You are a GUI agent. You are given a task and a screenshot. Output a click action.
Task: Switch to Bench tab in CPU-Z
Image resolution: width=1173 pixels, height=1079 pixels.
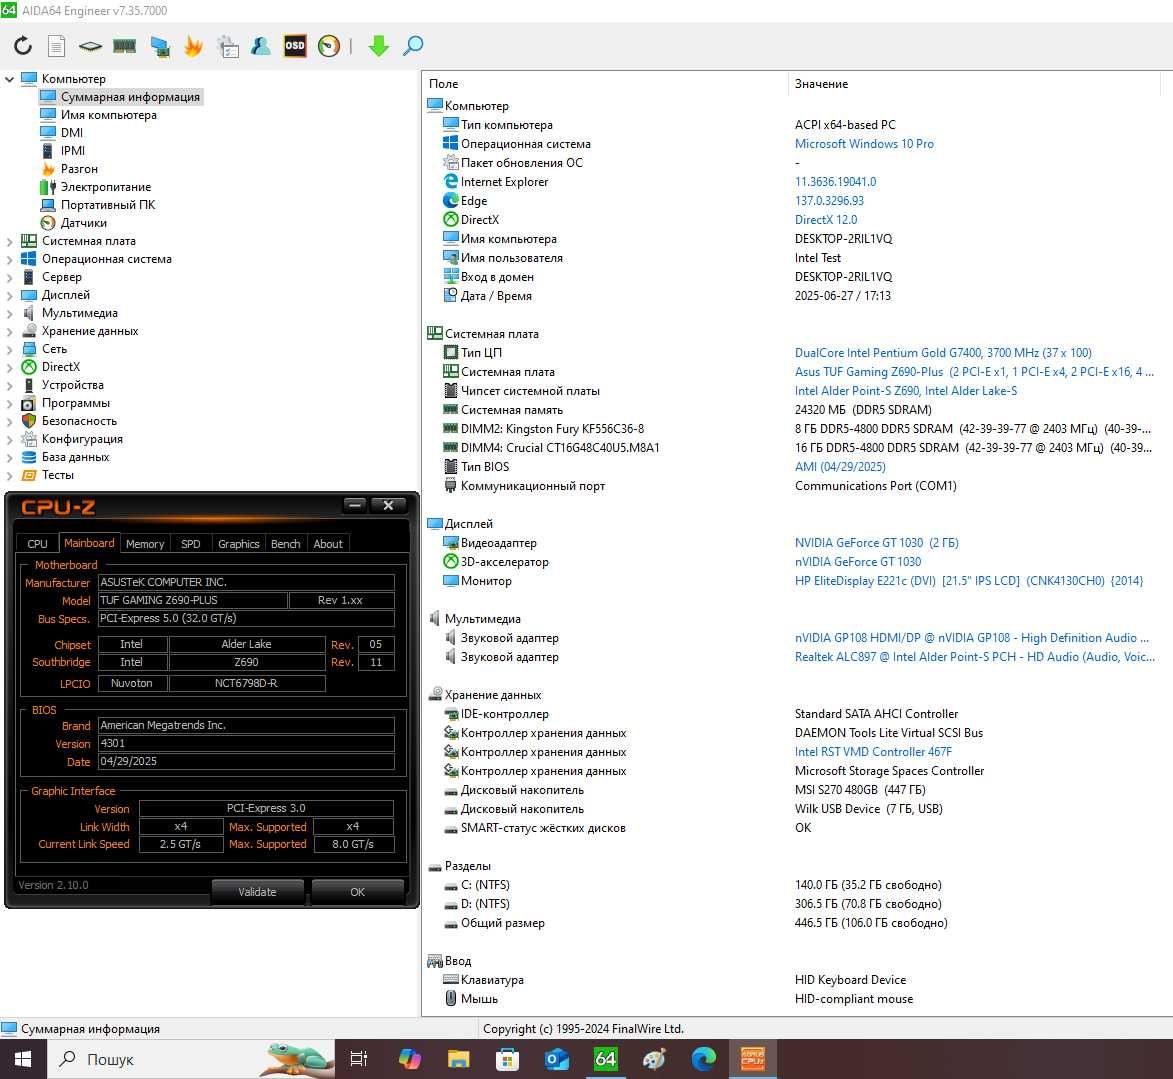[286, 544]
